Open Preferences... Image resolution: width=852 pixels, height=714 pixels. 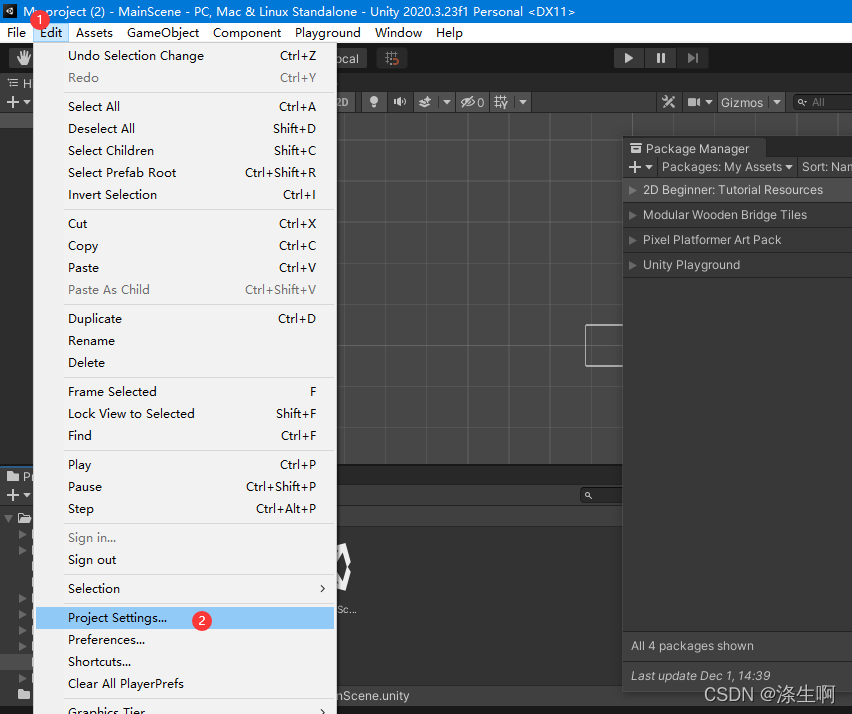coord(185,640)
